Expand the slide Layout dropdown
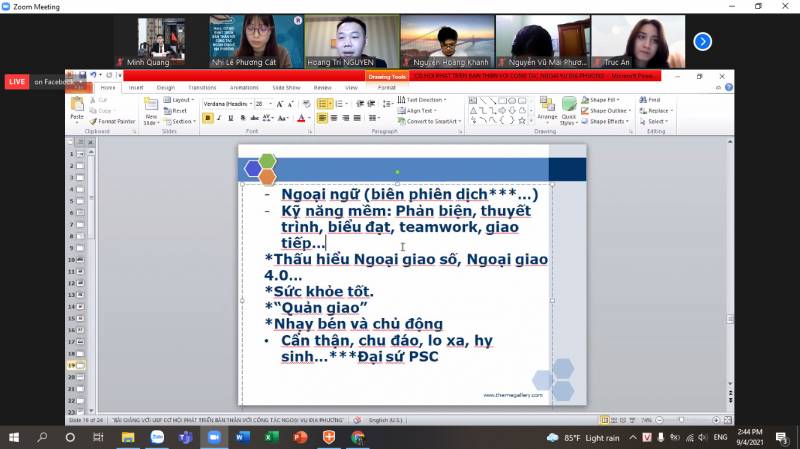This screenshot has width=800, height=449. (x=180, y=100)
